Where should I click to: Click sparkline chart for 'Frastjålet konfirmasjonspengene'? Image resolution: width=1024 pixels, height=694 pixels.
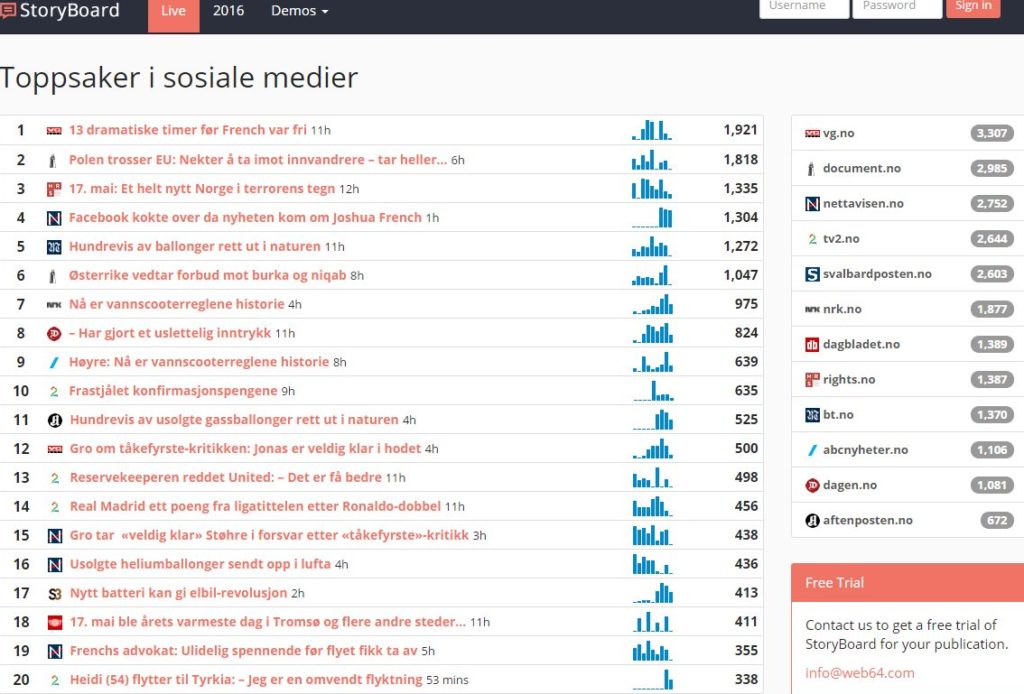pos(653,390)
